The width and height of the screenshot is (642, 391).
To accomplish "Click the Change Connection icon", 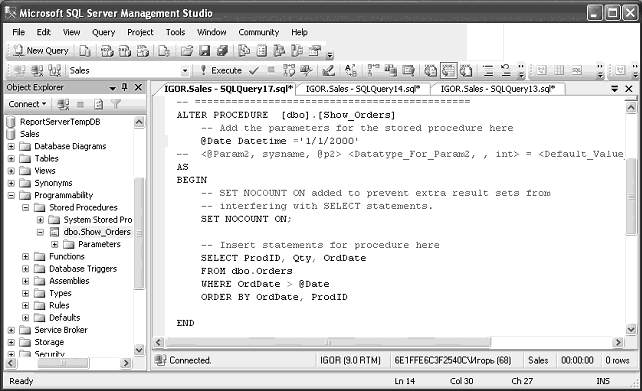I will (x=55, y=70).
